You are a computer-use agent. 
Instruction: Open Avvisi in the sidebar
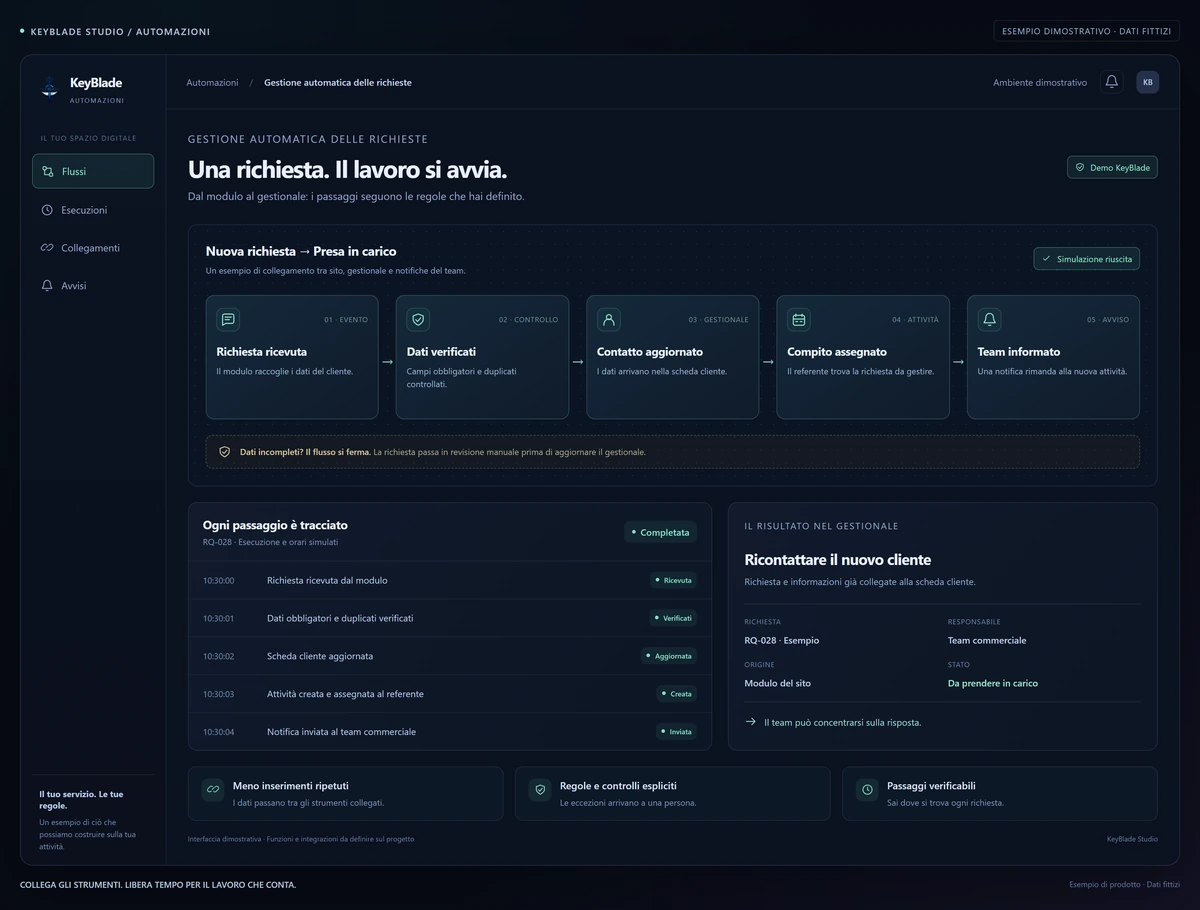[x=93, y=286]
